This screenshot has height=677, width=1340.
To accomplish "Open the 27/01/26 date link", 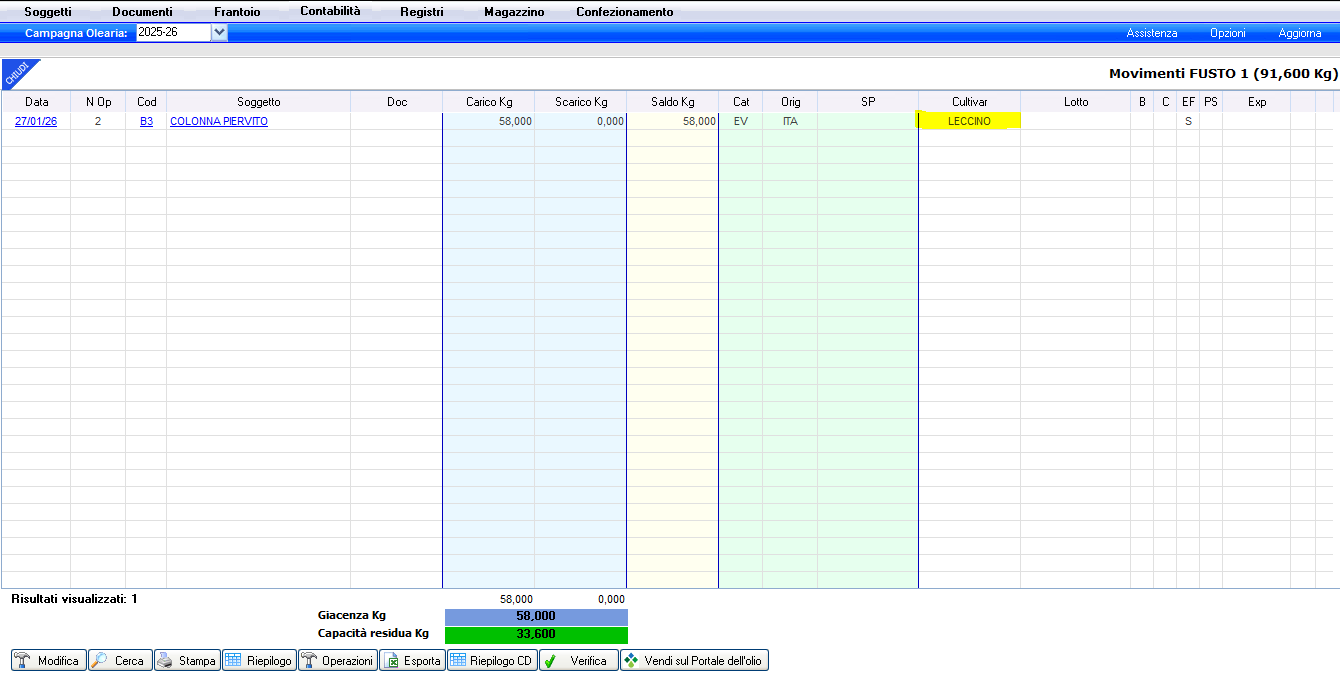I will pos(36,121).
